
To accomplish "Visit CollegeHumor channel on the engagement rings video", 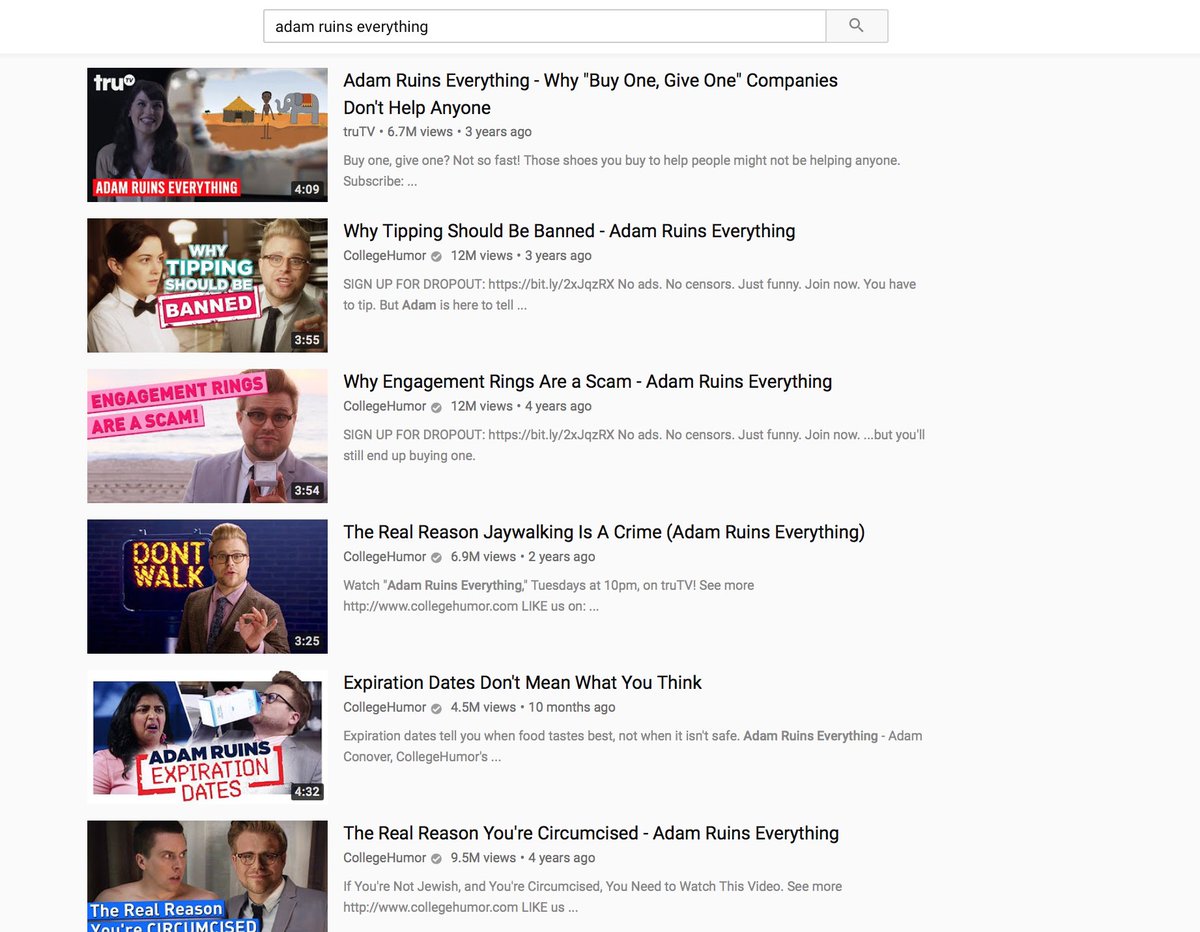I will click(385, 406).
